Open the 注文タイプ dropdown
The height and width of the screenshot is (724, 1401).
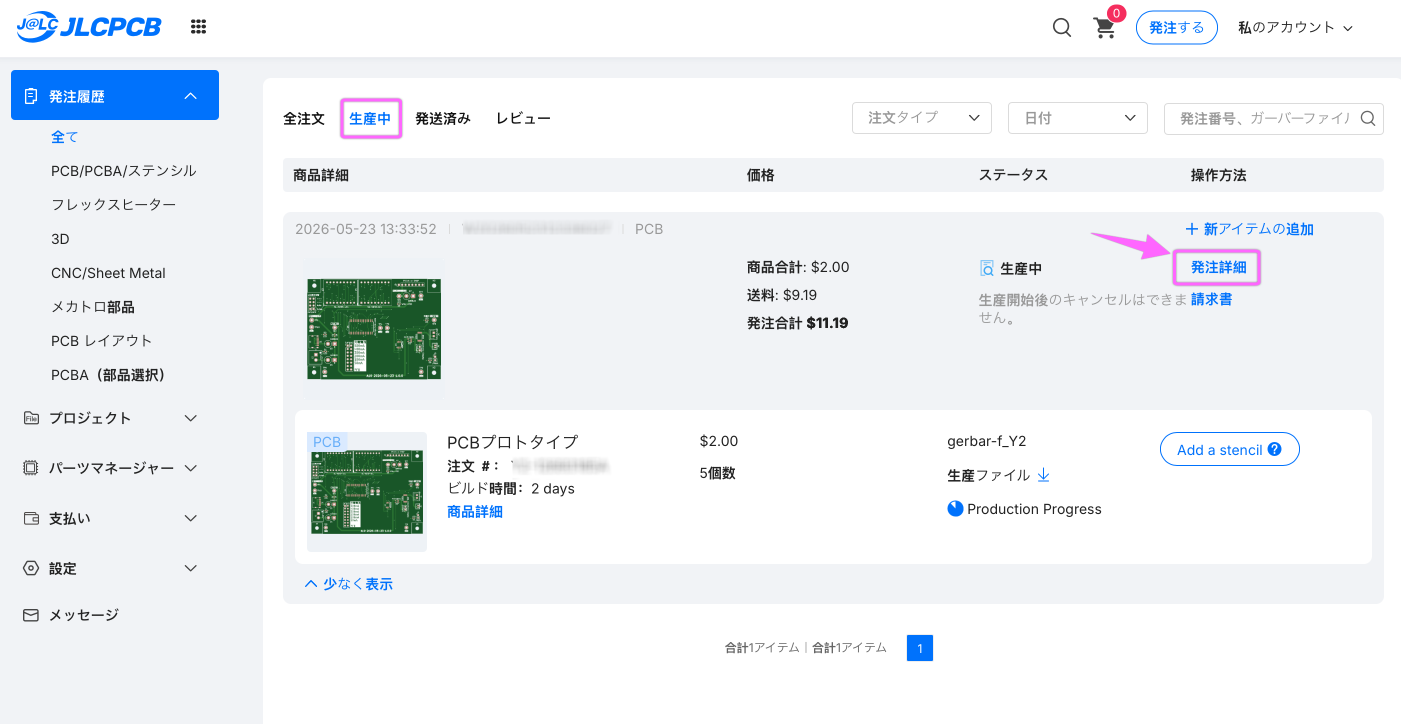921,118
